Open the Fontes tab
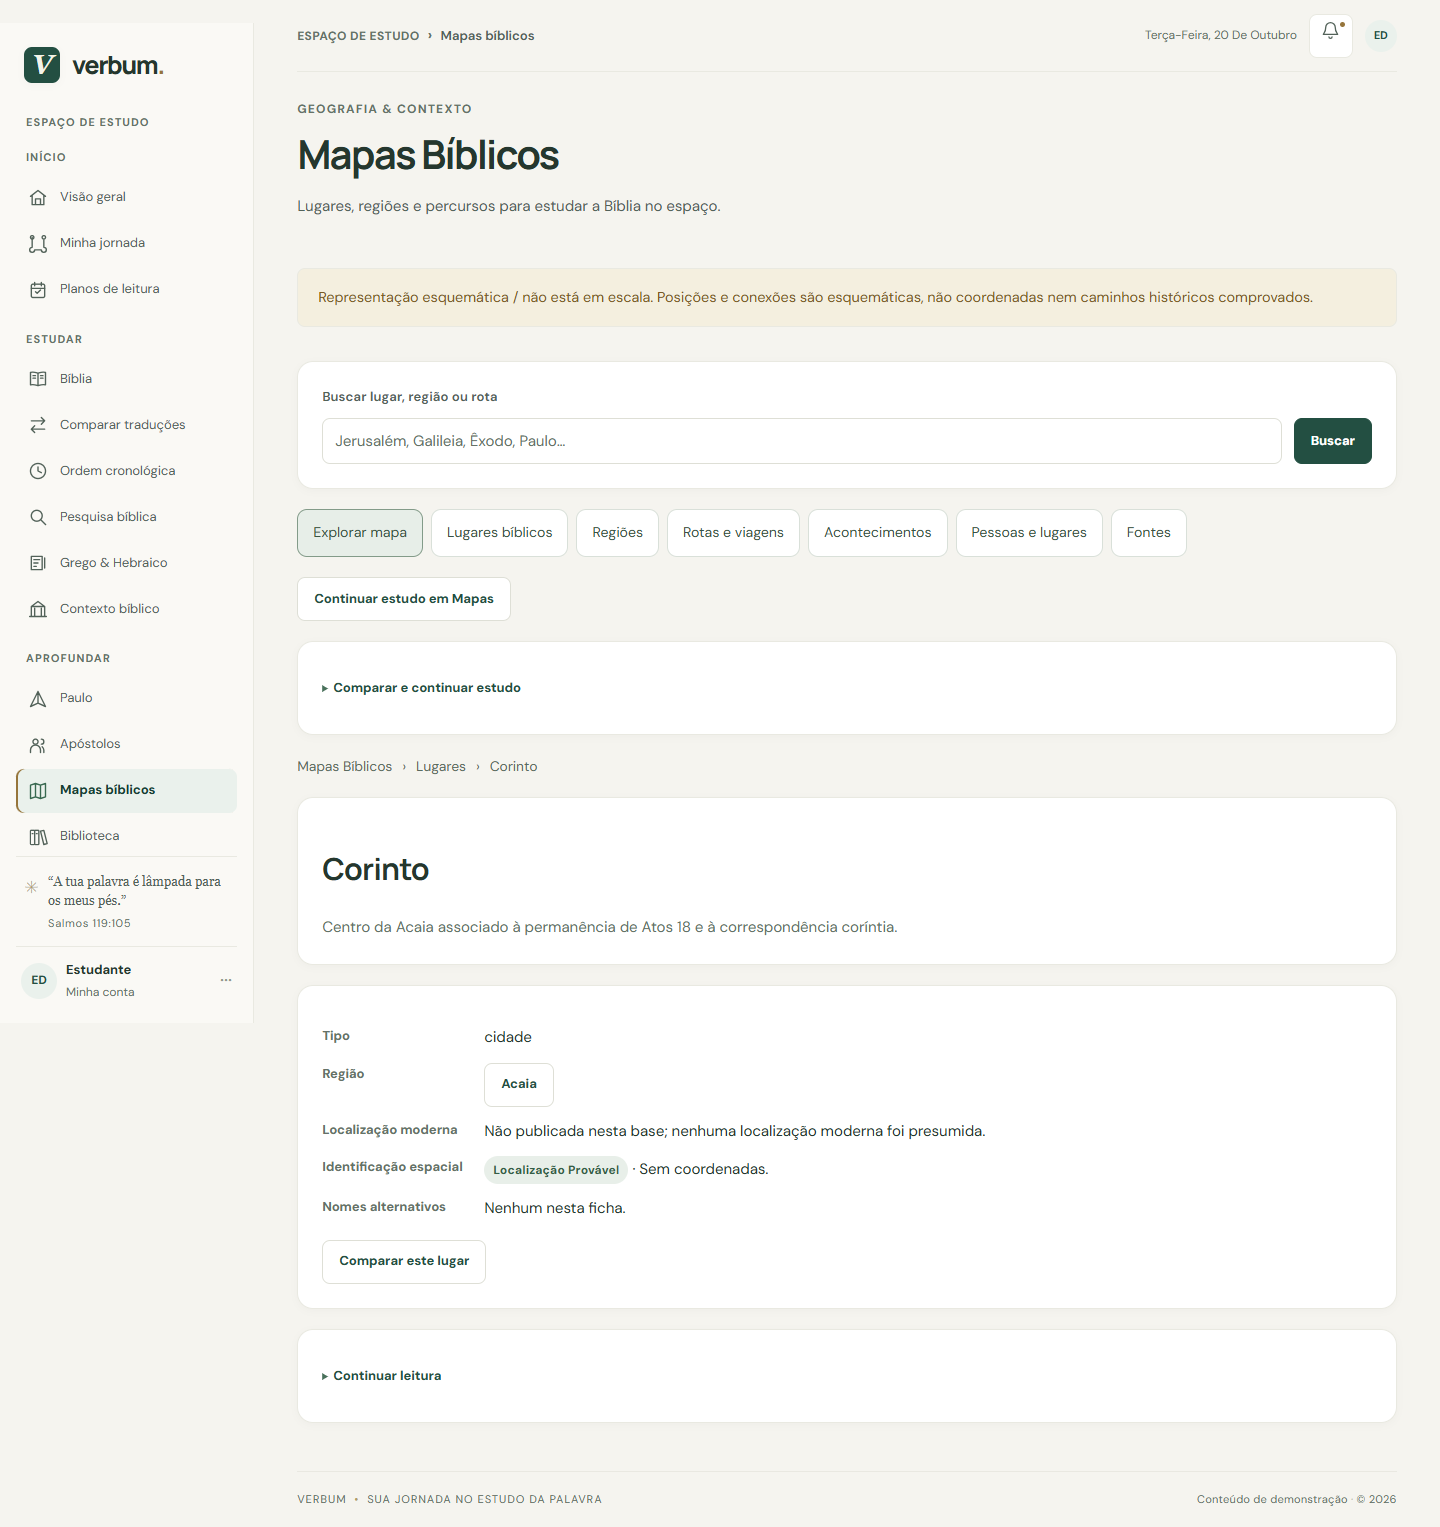The width and height of the screenshot is (1440, 1527). coord(1149,533)
